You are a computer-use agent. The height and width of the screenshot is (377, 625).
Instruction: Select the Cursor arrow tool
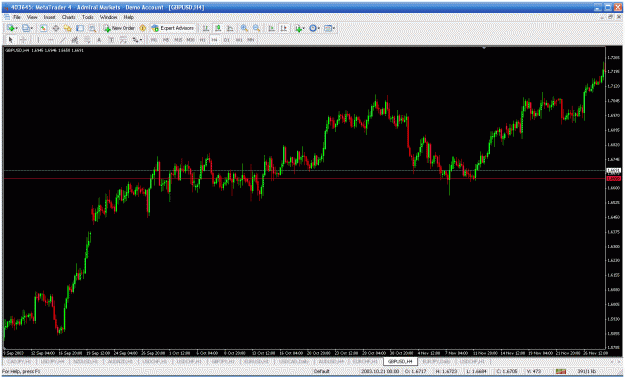coord(11,40)
